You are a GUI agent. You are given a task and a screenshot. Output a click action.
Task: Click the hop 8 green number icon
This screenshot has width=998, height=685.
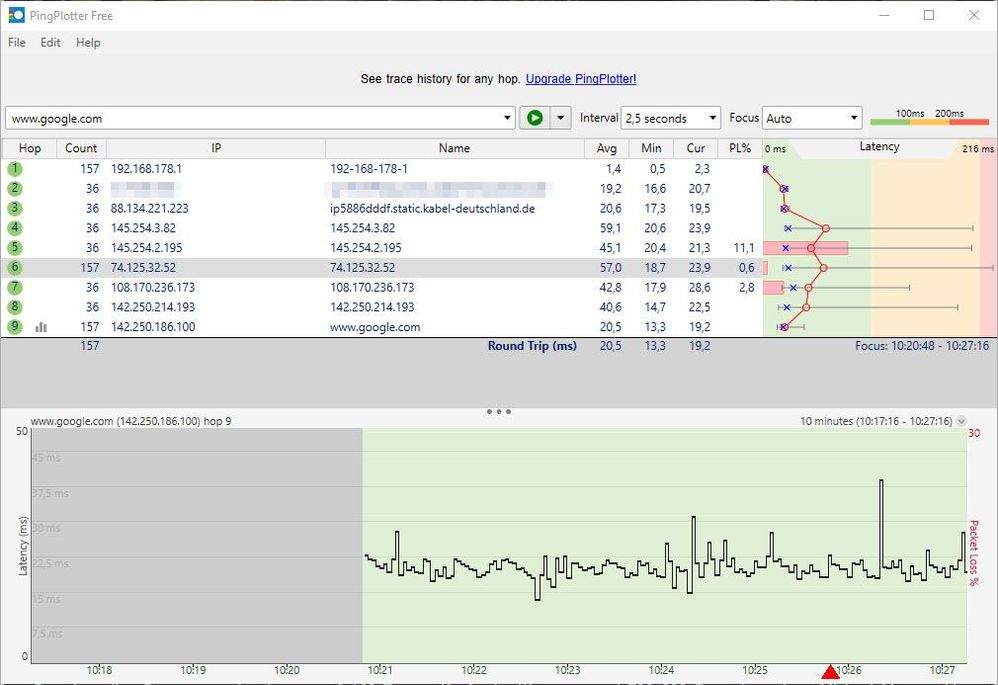click(x=15, y=307)
